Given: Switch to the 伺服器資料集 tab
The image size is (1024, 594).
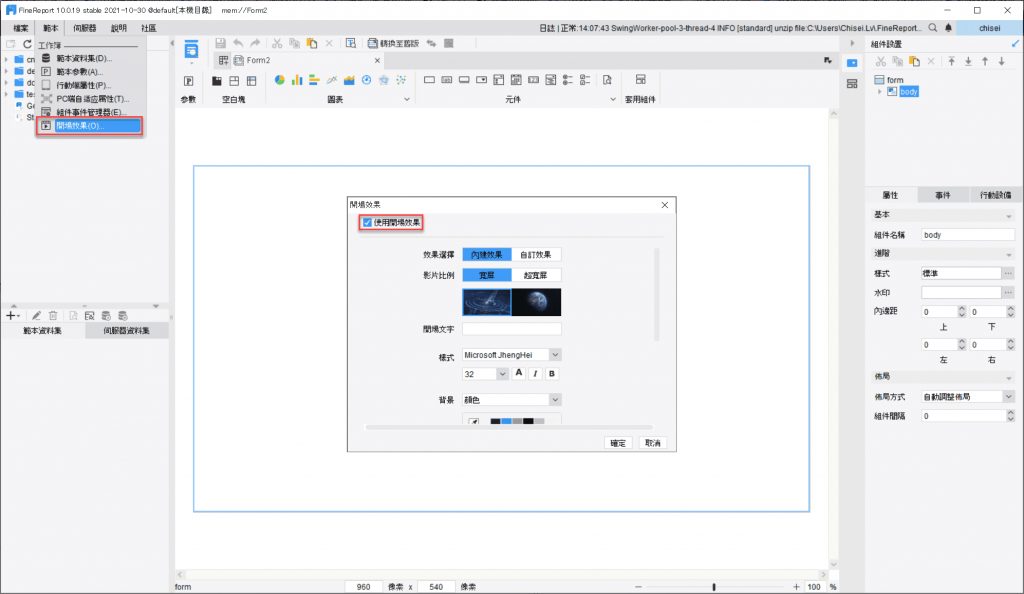Looking at the screenshot, I should [x=127, y=330].
